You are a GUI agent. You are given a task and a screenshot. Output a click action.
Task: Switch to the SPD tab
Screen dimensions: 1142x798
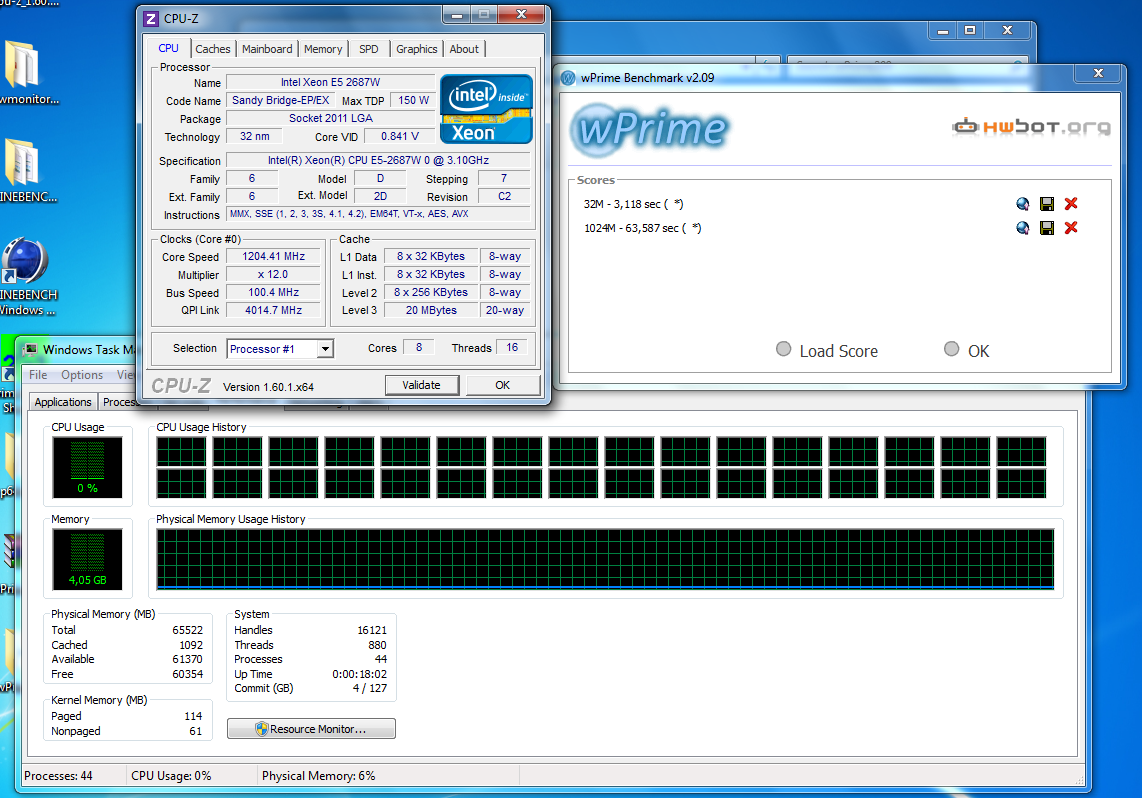click(369, 49)
